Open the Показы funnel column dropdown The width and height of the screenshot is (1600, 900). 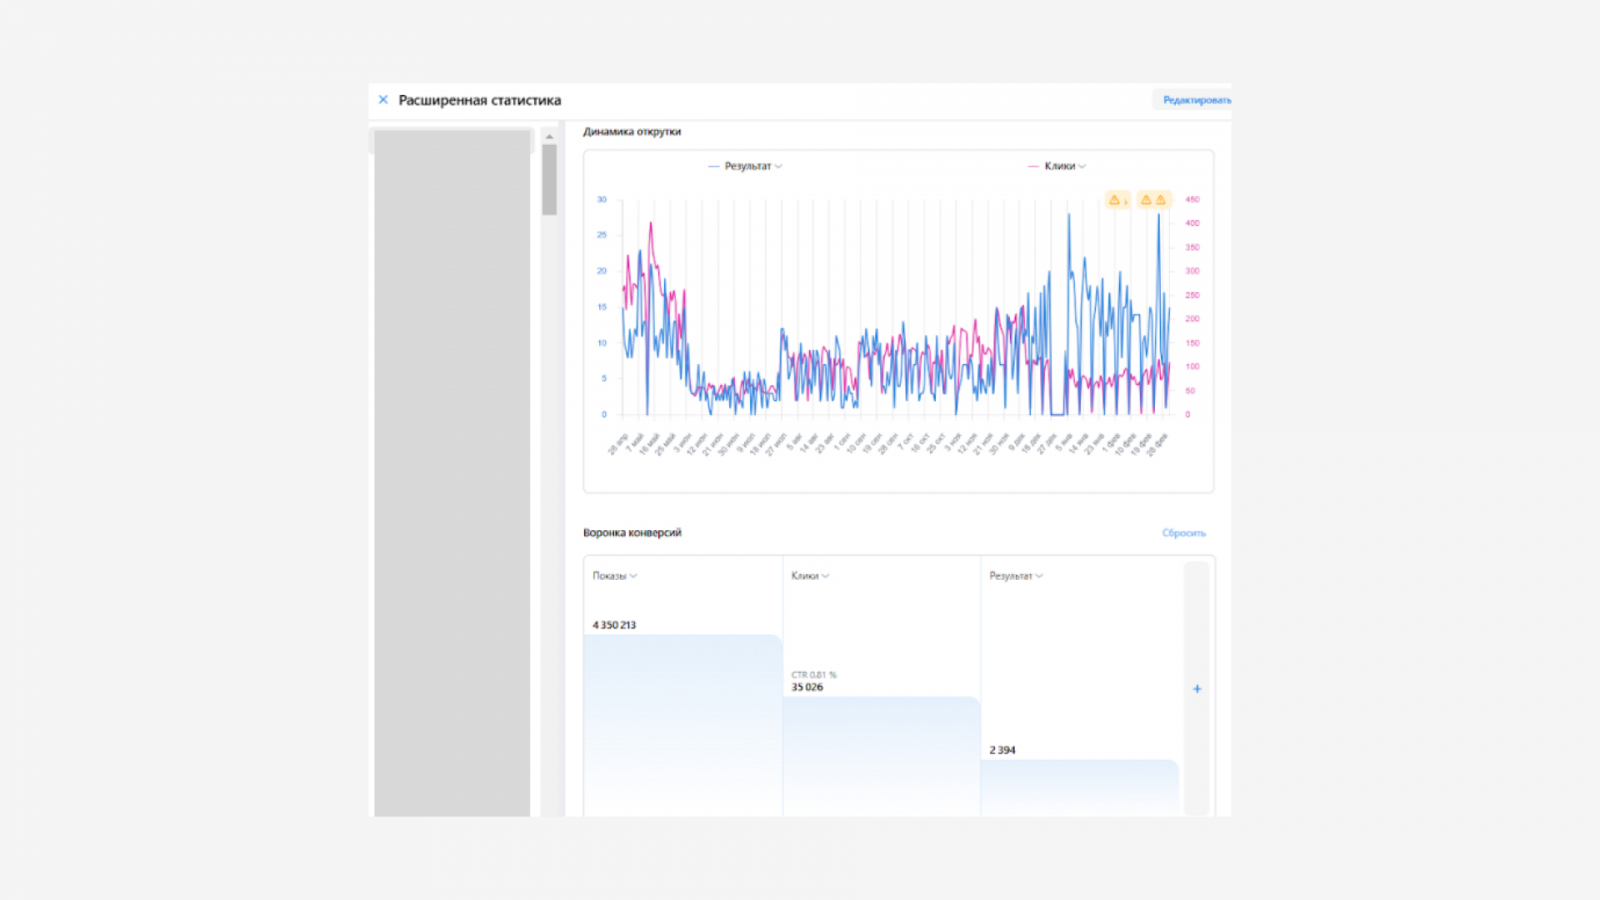[614, 576]
